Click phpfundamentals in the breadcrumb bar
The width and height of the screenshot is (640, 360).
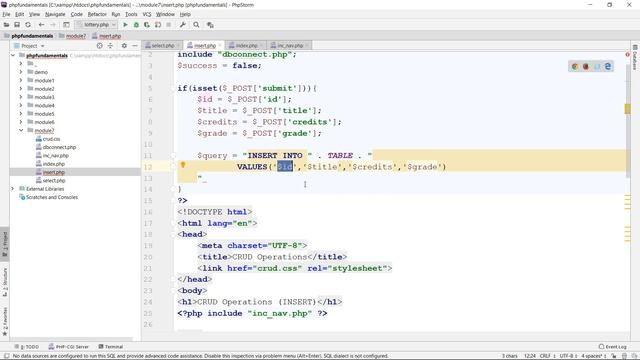click(x=32, y=36)
